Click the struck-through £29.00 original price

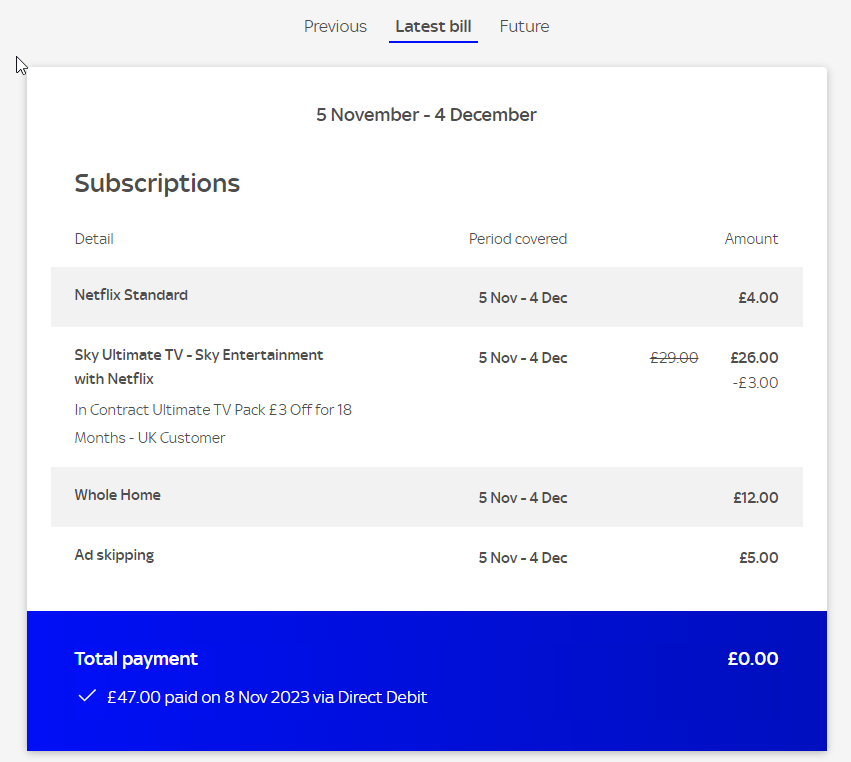click(674, 358)
